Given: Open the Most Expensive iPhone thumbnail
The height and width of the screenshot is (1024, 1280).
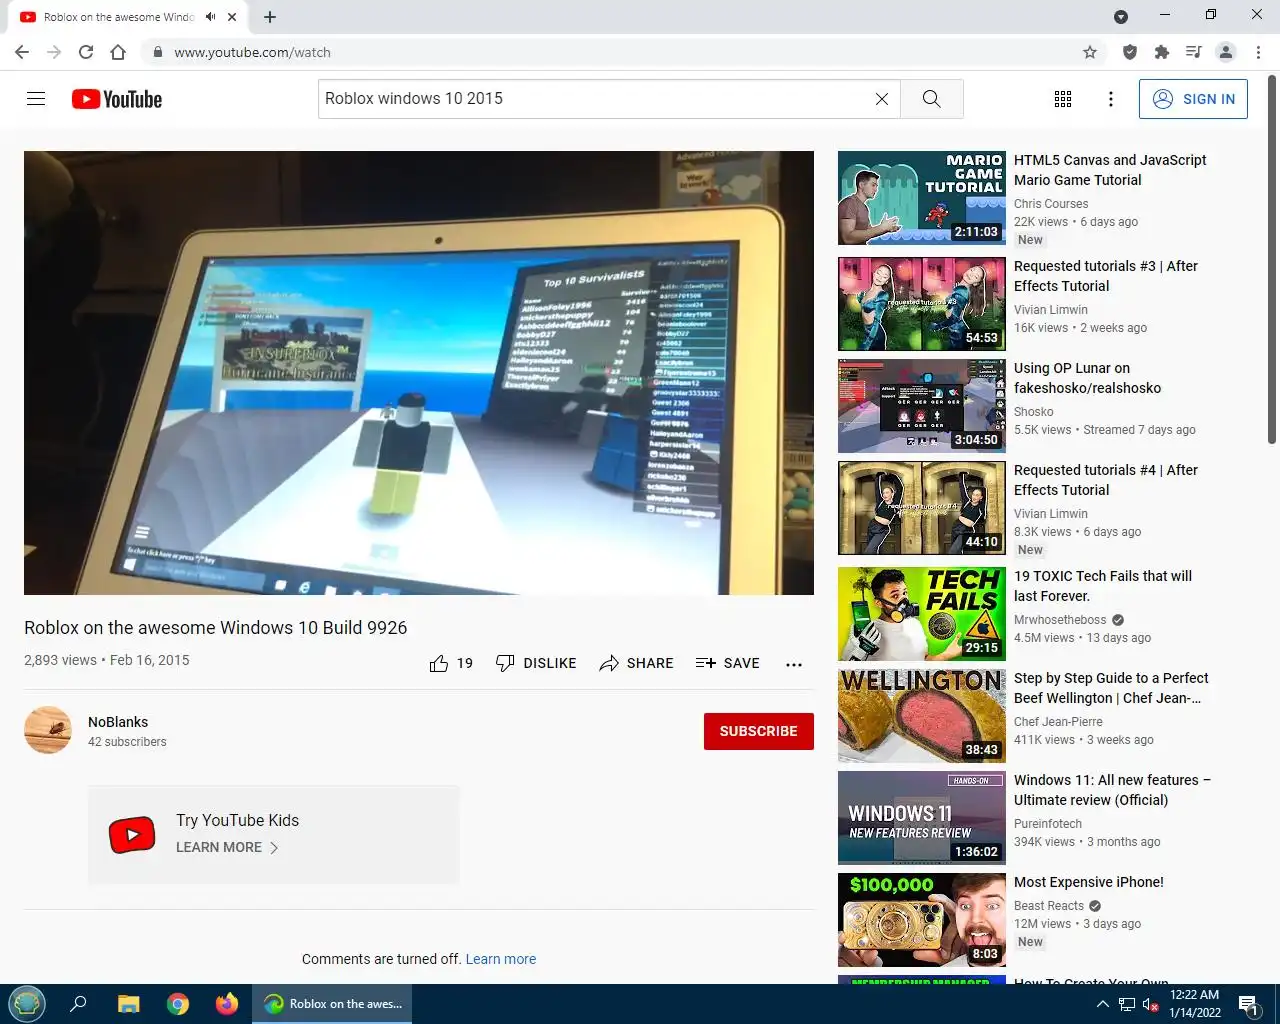Looking at the screenshot, I should coord(922,920).
